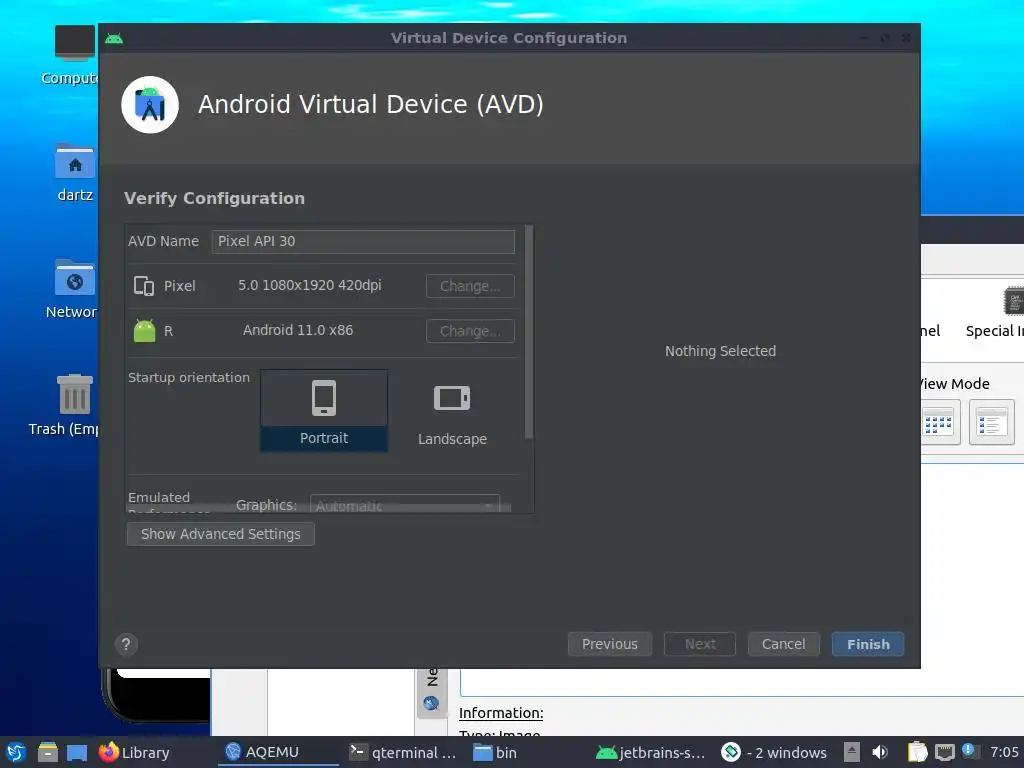Open the Trash desktop icon
This screenshot has height=768, width=1024.
(74, 394)
